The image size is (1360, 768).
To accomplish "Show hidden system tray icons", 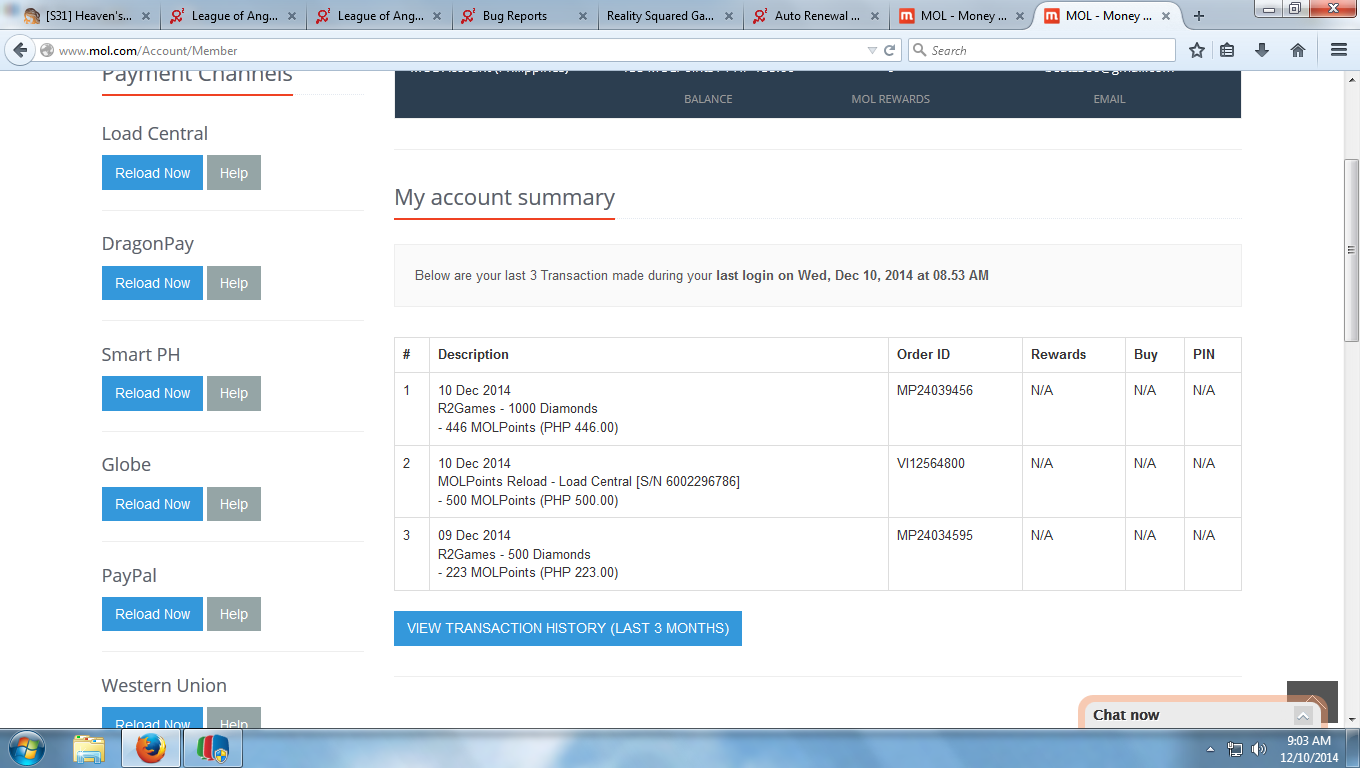I will (1211, 749).
